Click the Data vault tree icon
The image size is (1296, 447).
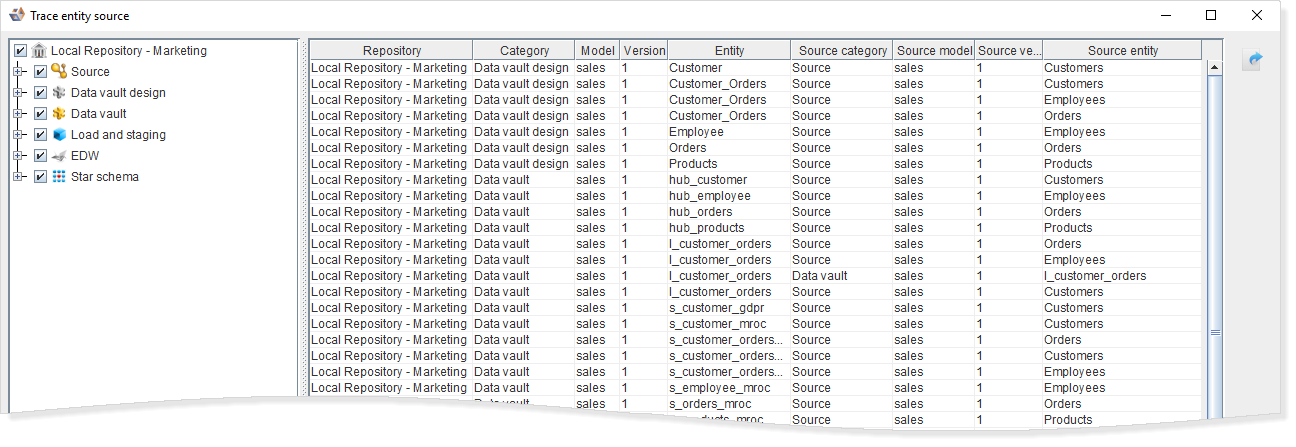click(x=59, y=114)
